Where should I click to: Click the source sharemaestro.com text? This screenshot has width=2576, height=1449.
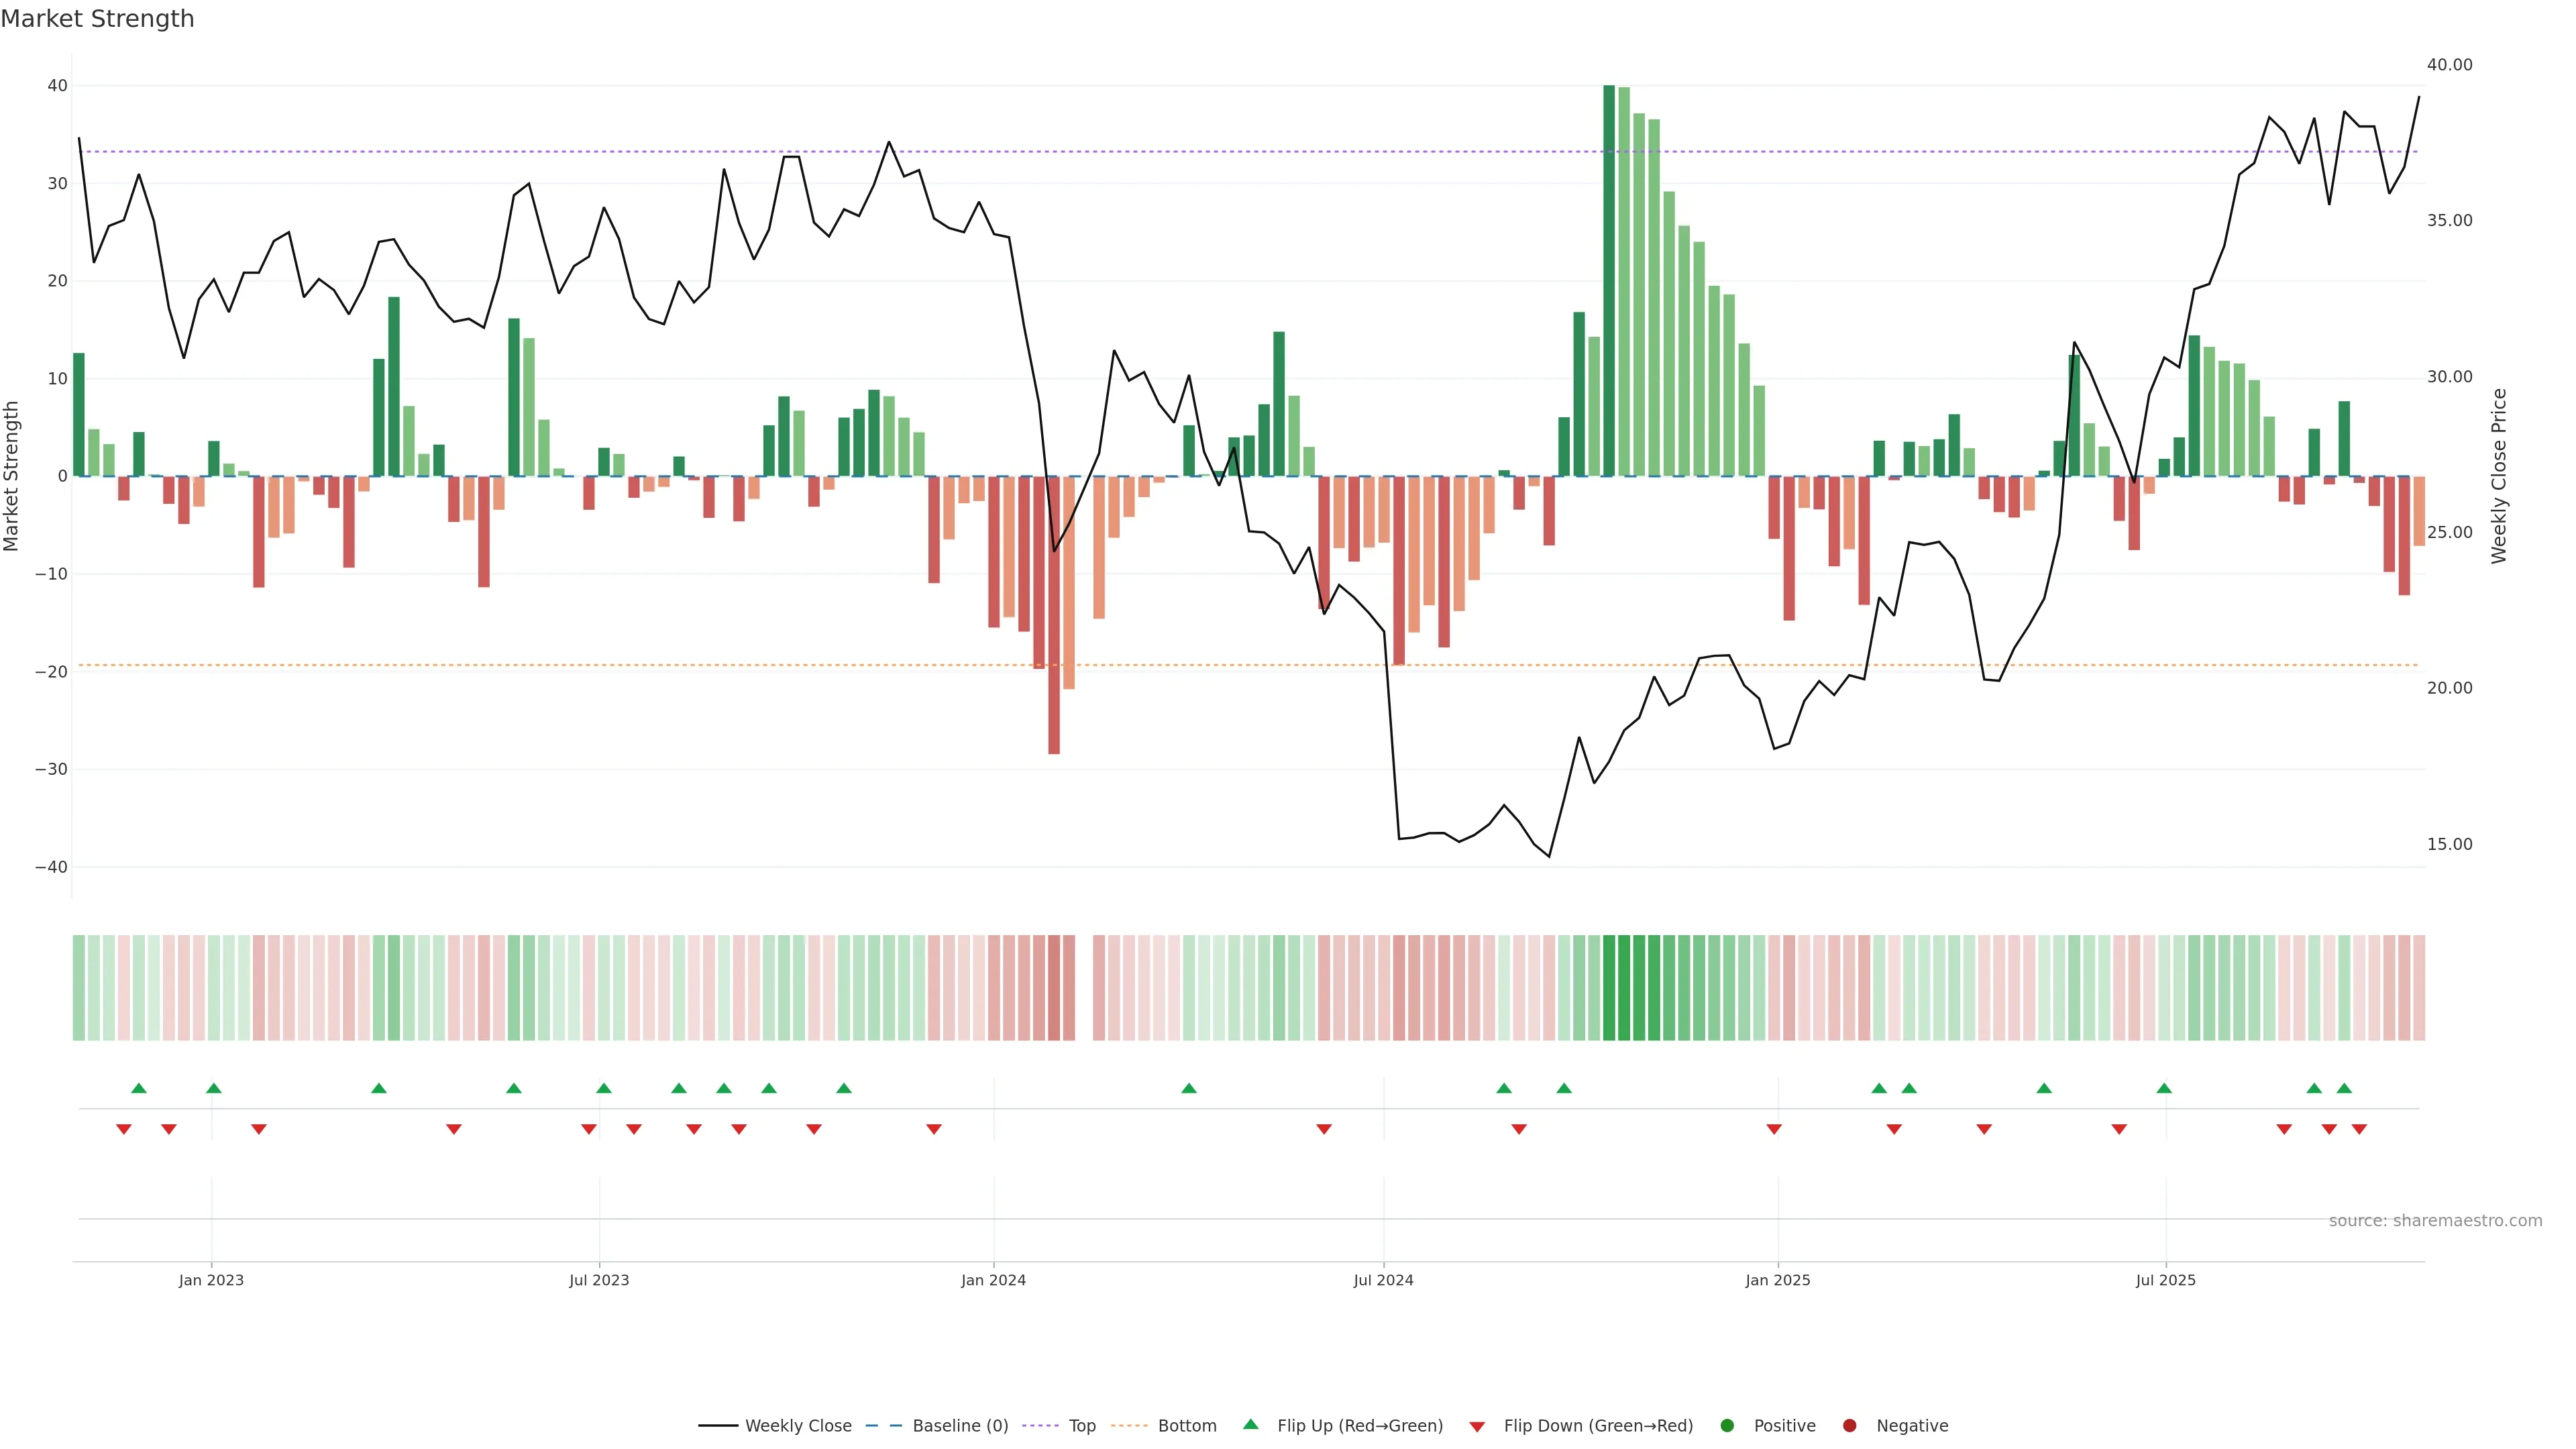click(2435, 1221)
